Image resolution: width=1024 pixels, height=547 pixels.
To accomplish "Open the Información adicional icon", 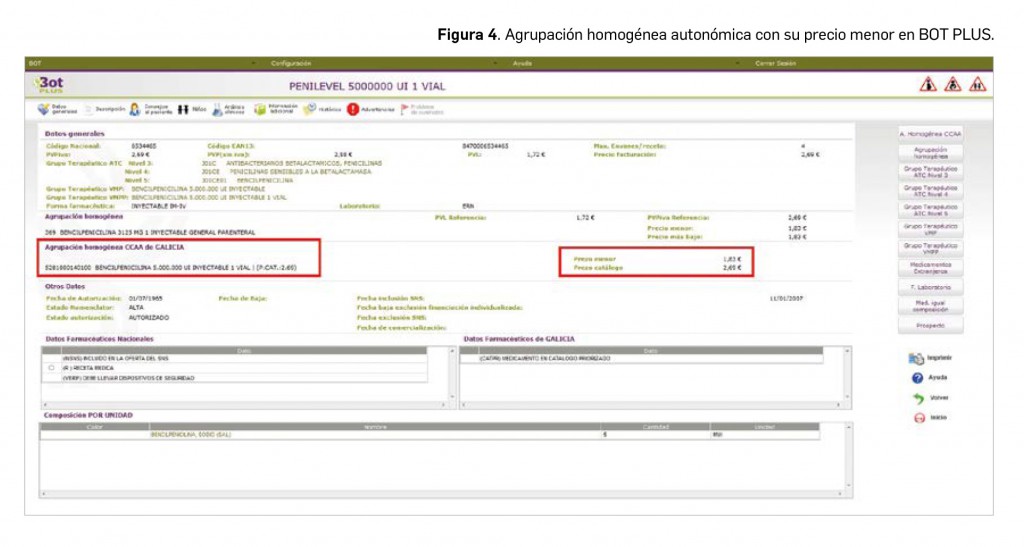I will point(260,109).
